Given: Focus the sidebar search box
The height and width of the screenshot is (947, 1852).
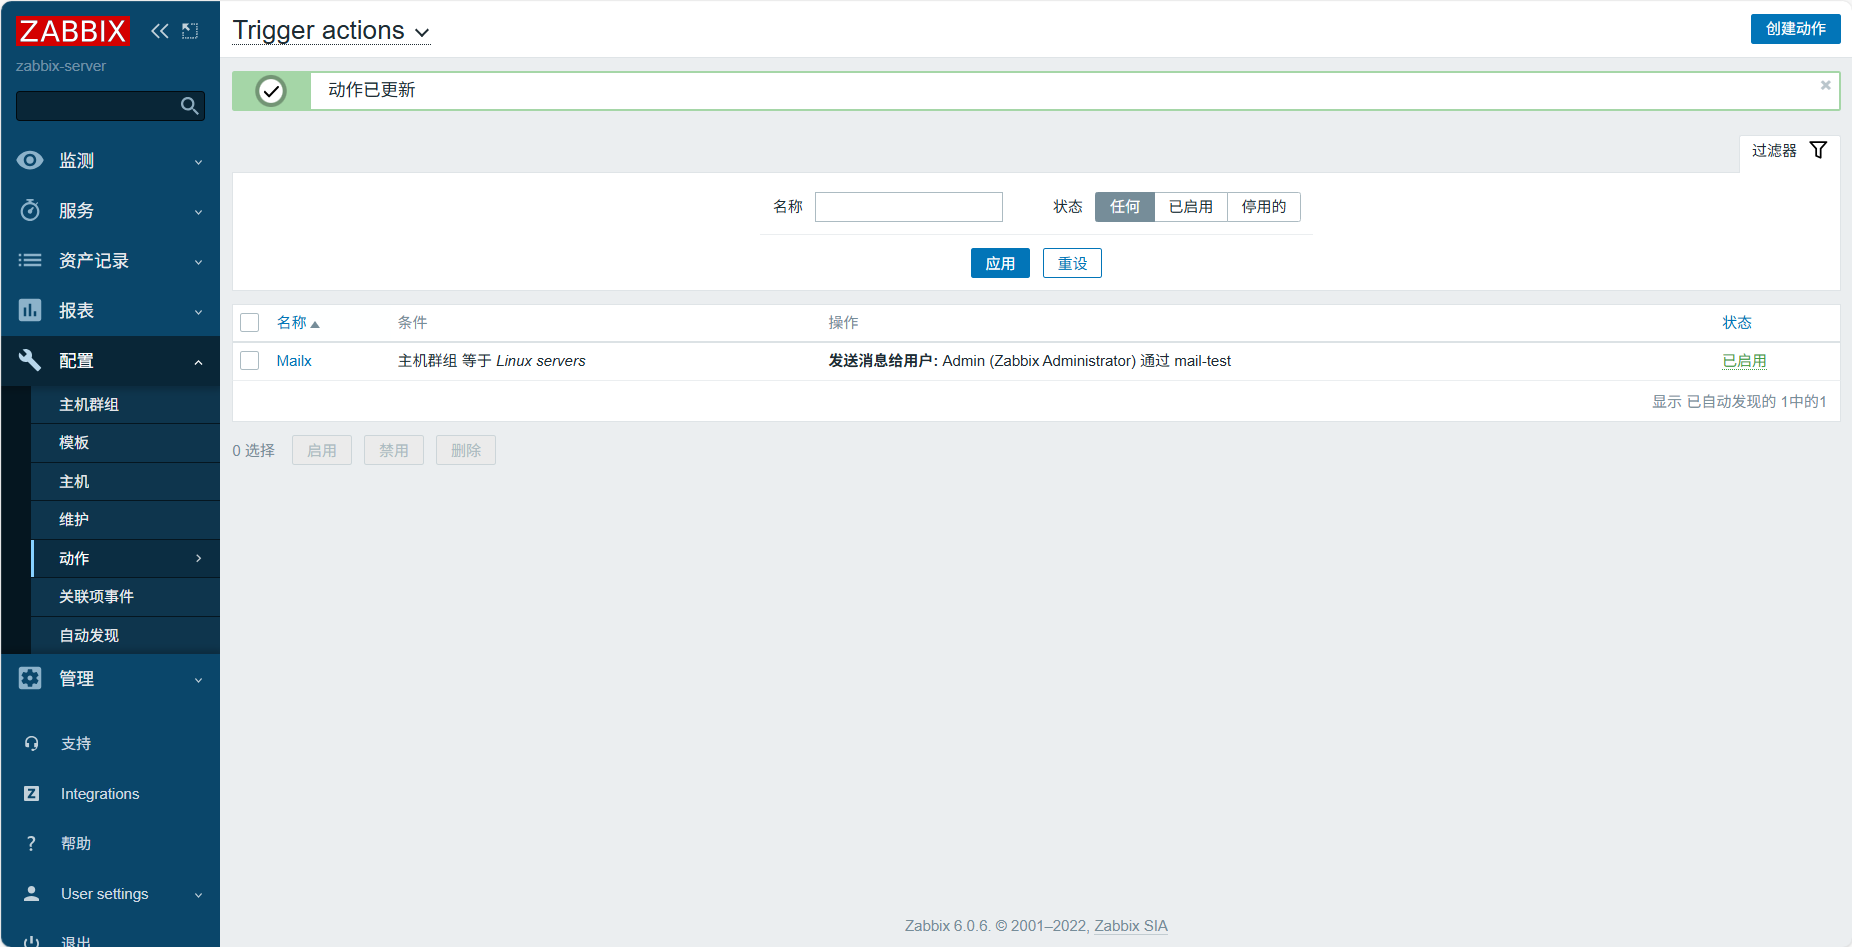Looking at the screenshot, I should (x=110, y=106).
